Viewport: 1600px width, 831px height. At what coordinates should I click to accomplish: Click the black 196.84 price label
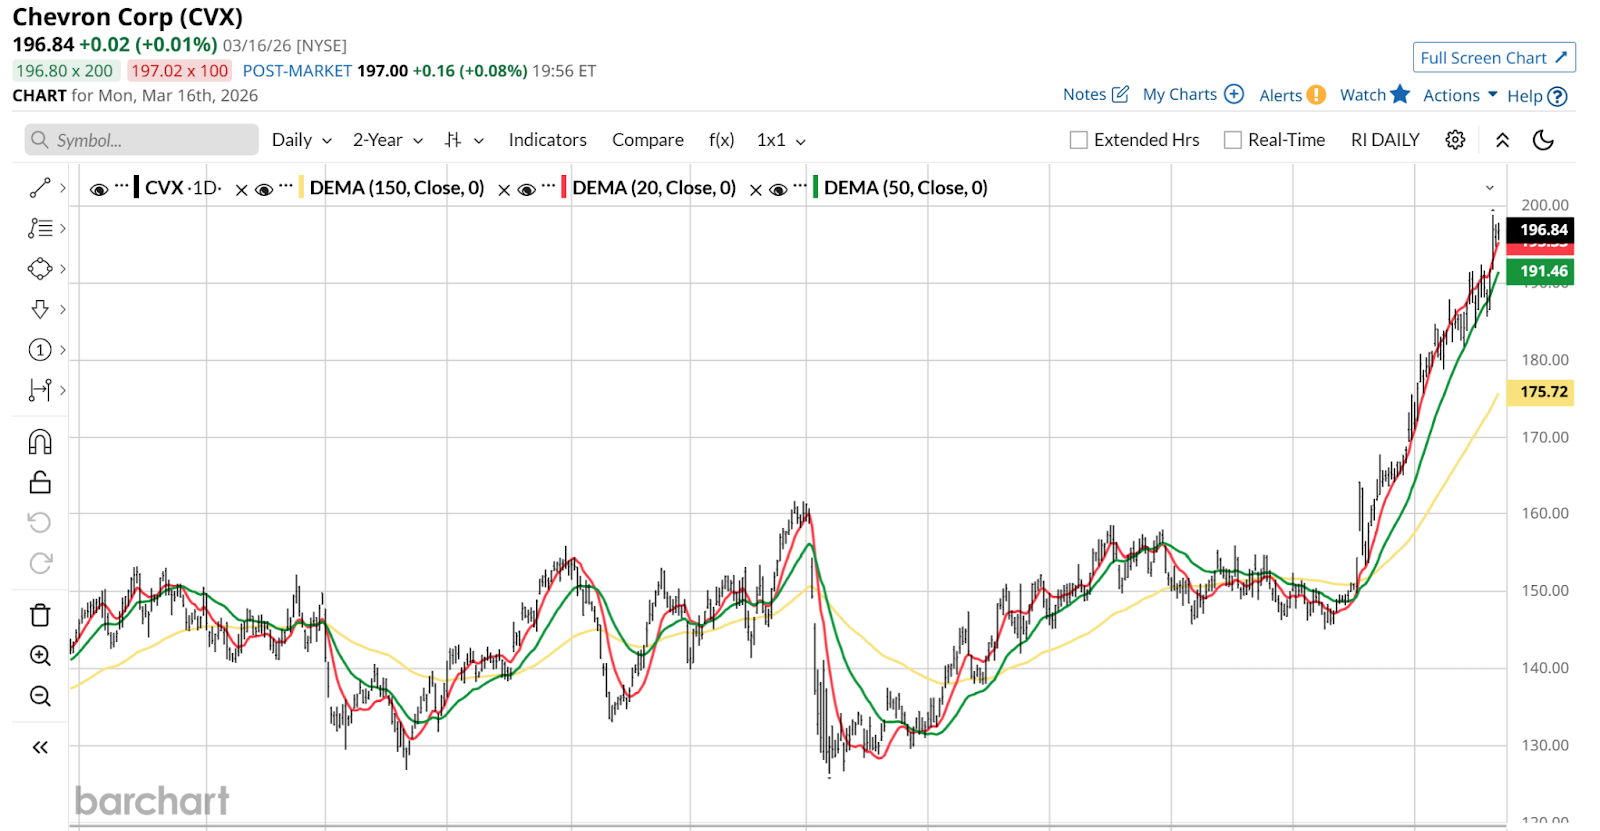click(x=1540, y=230)
